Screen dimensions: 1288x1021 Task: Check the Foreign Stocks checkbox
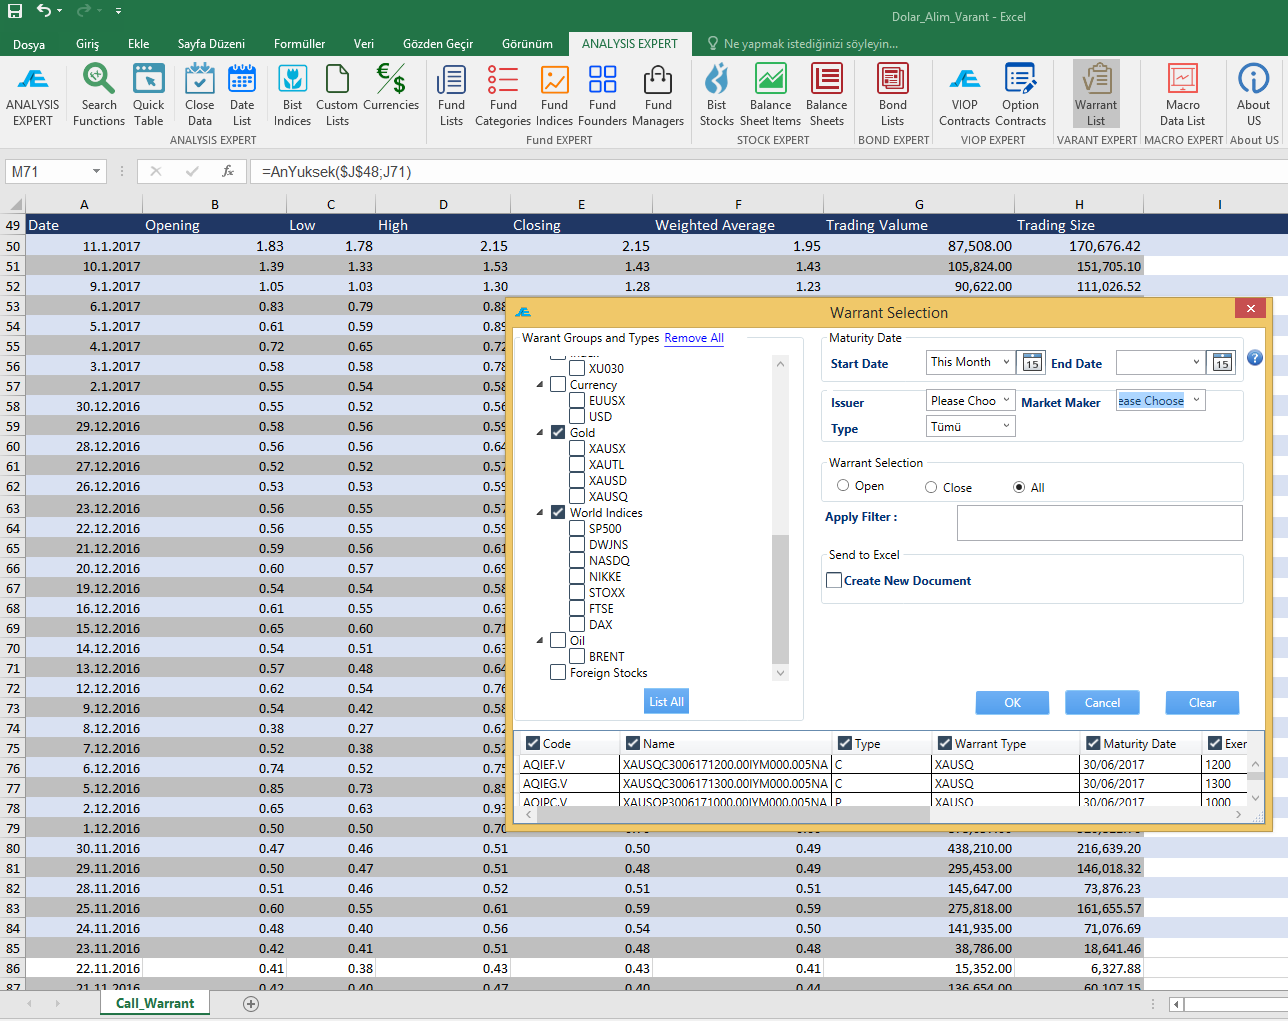[558, 672]
